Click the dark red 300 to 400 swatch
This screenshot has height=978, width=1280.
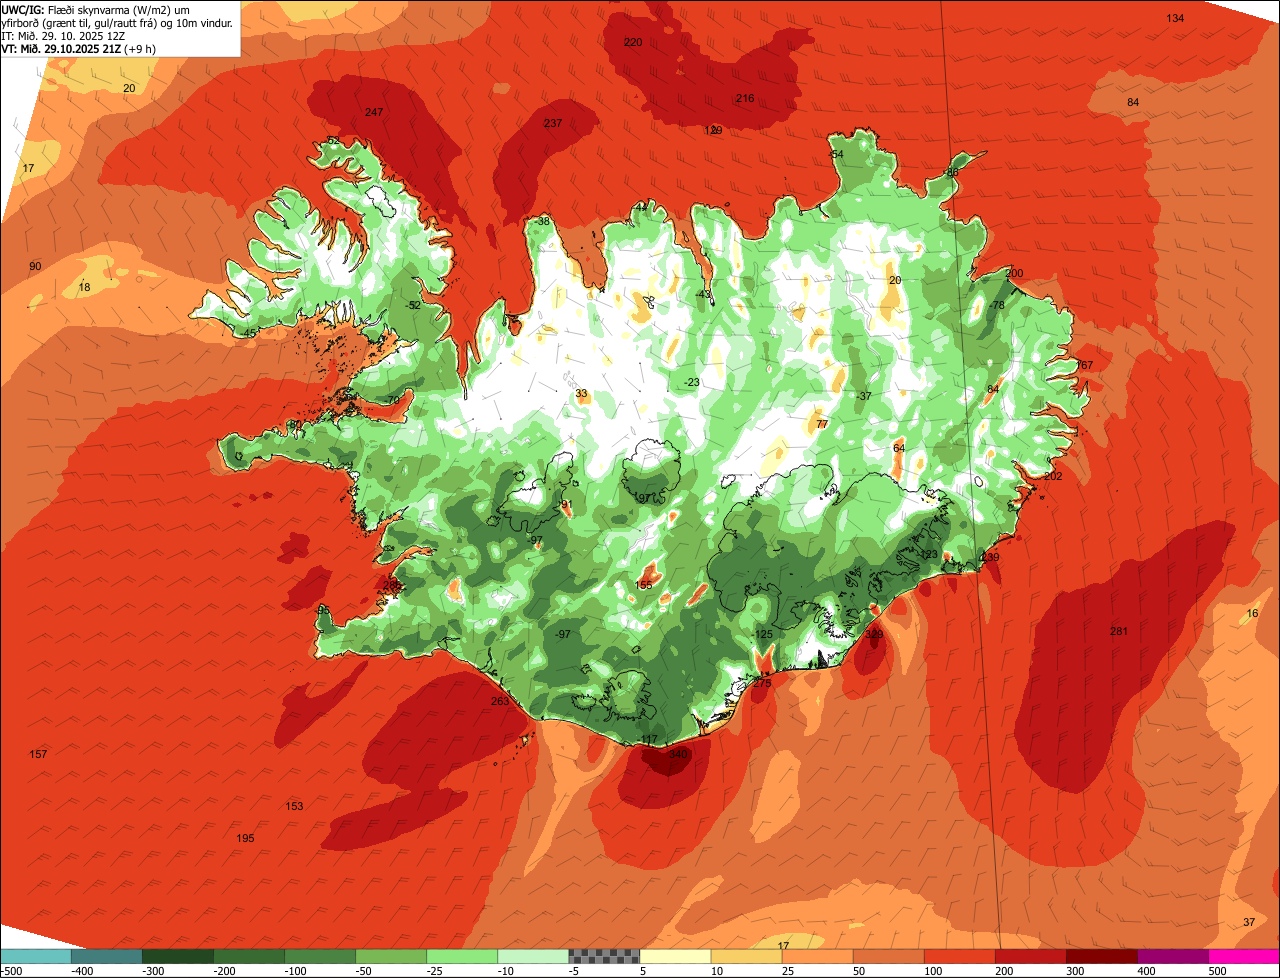pos(1102,956)
